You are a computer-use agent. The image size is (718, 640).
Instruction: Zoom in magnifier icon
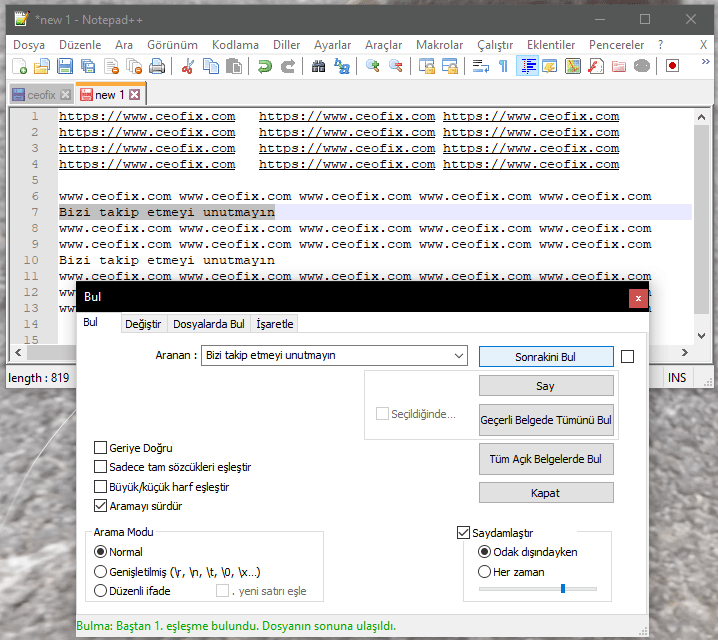pyautogui.click(x=373, y=66)
